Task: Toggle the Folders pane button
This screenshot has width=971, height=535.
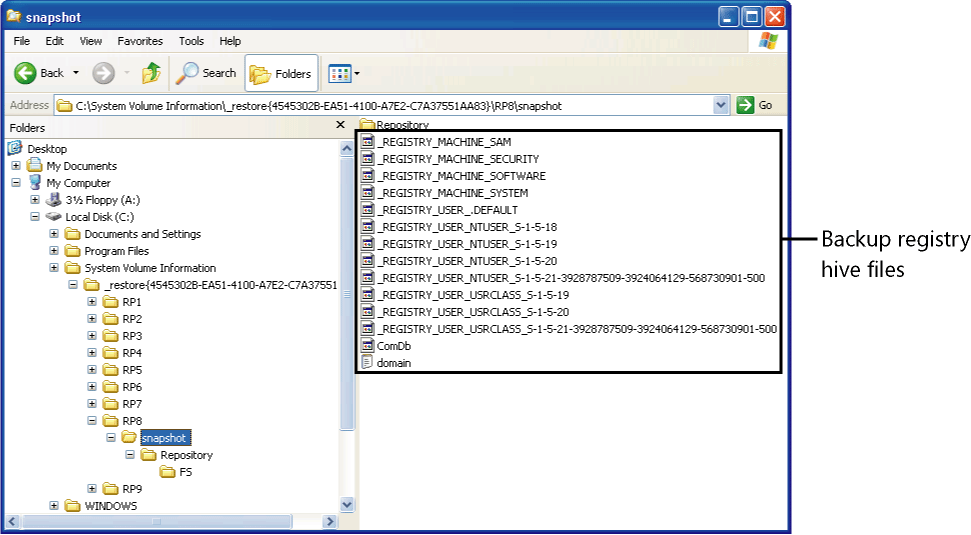Action: pos(281,74)
